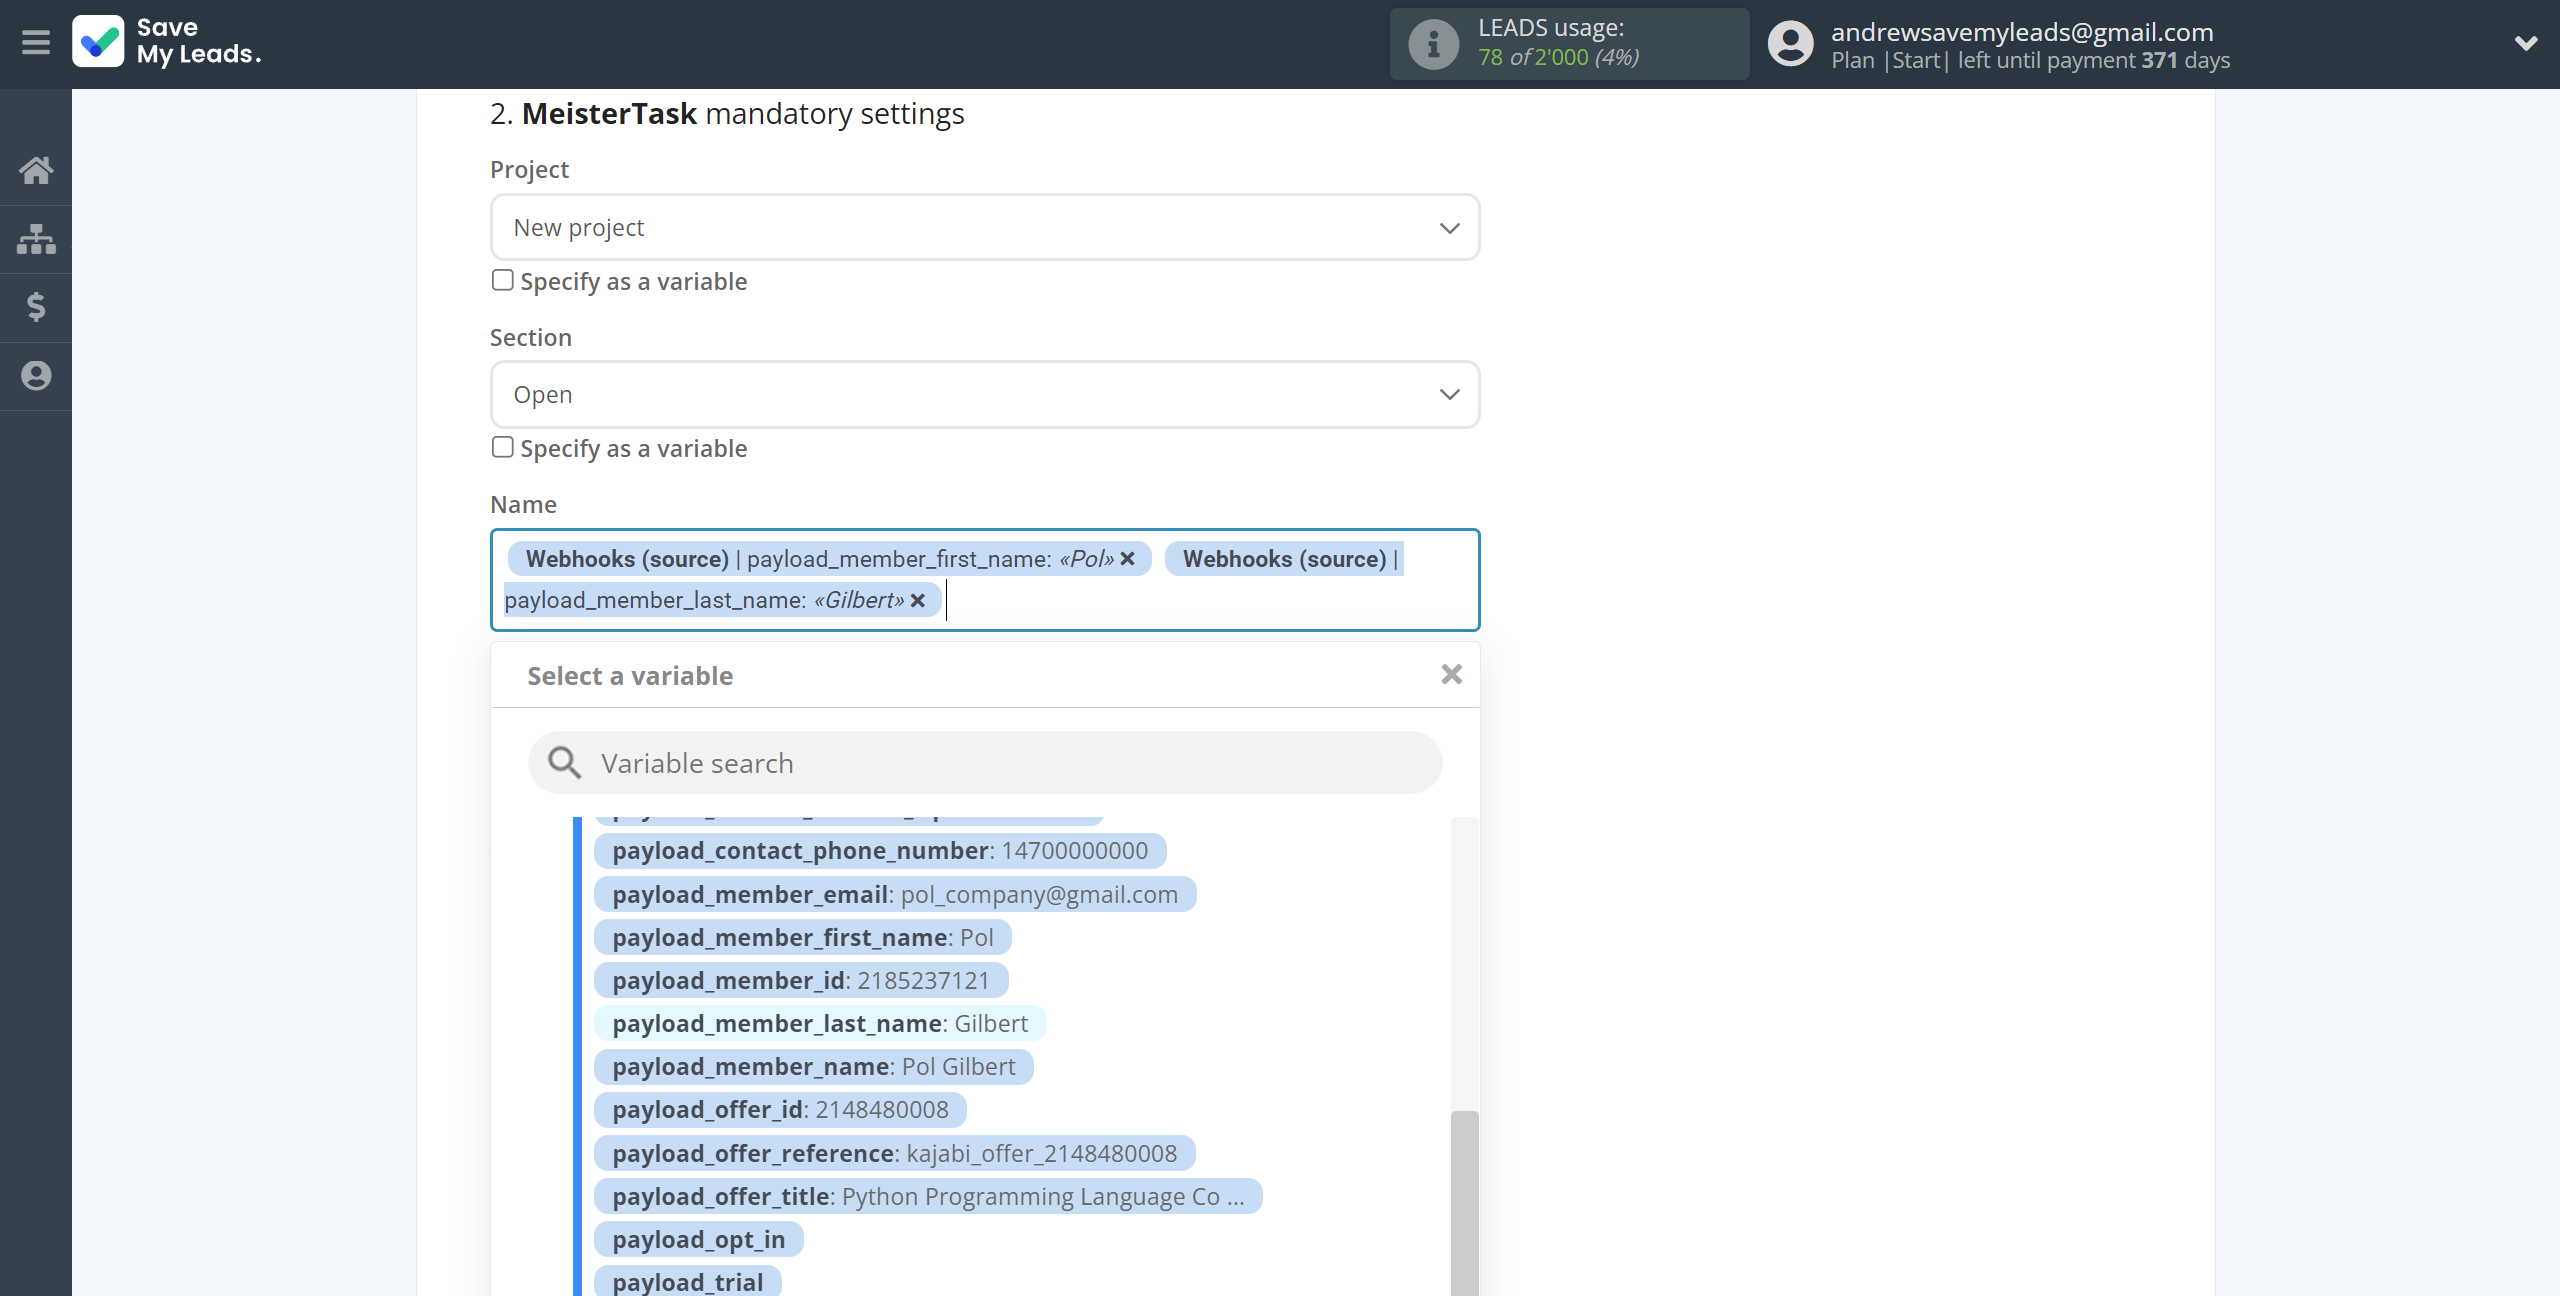Click the MeisterTask mandatory settings heading

[x=727, y=114]
